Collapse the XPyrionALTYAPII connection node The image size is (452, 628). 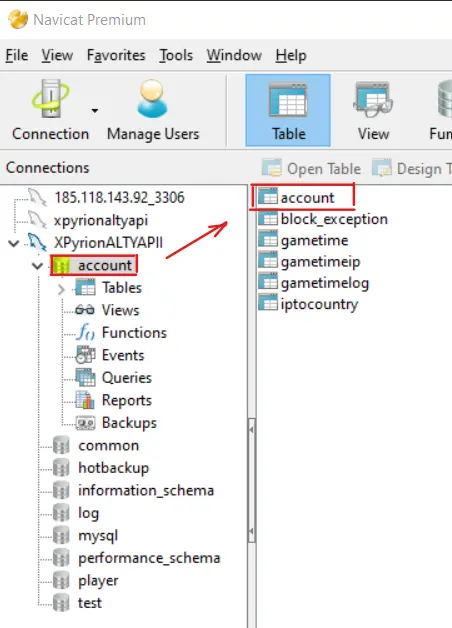click(14, 243)
